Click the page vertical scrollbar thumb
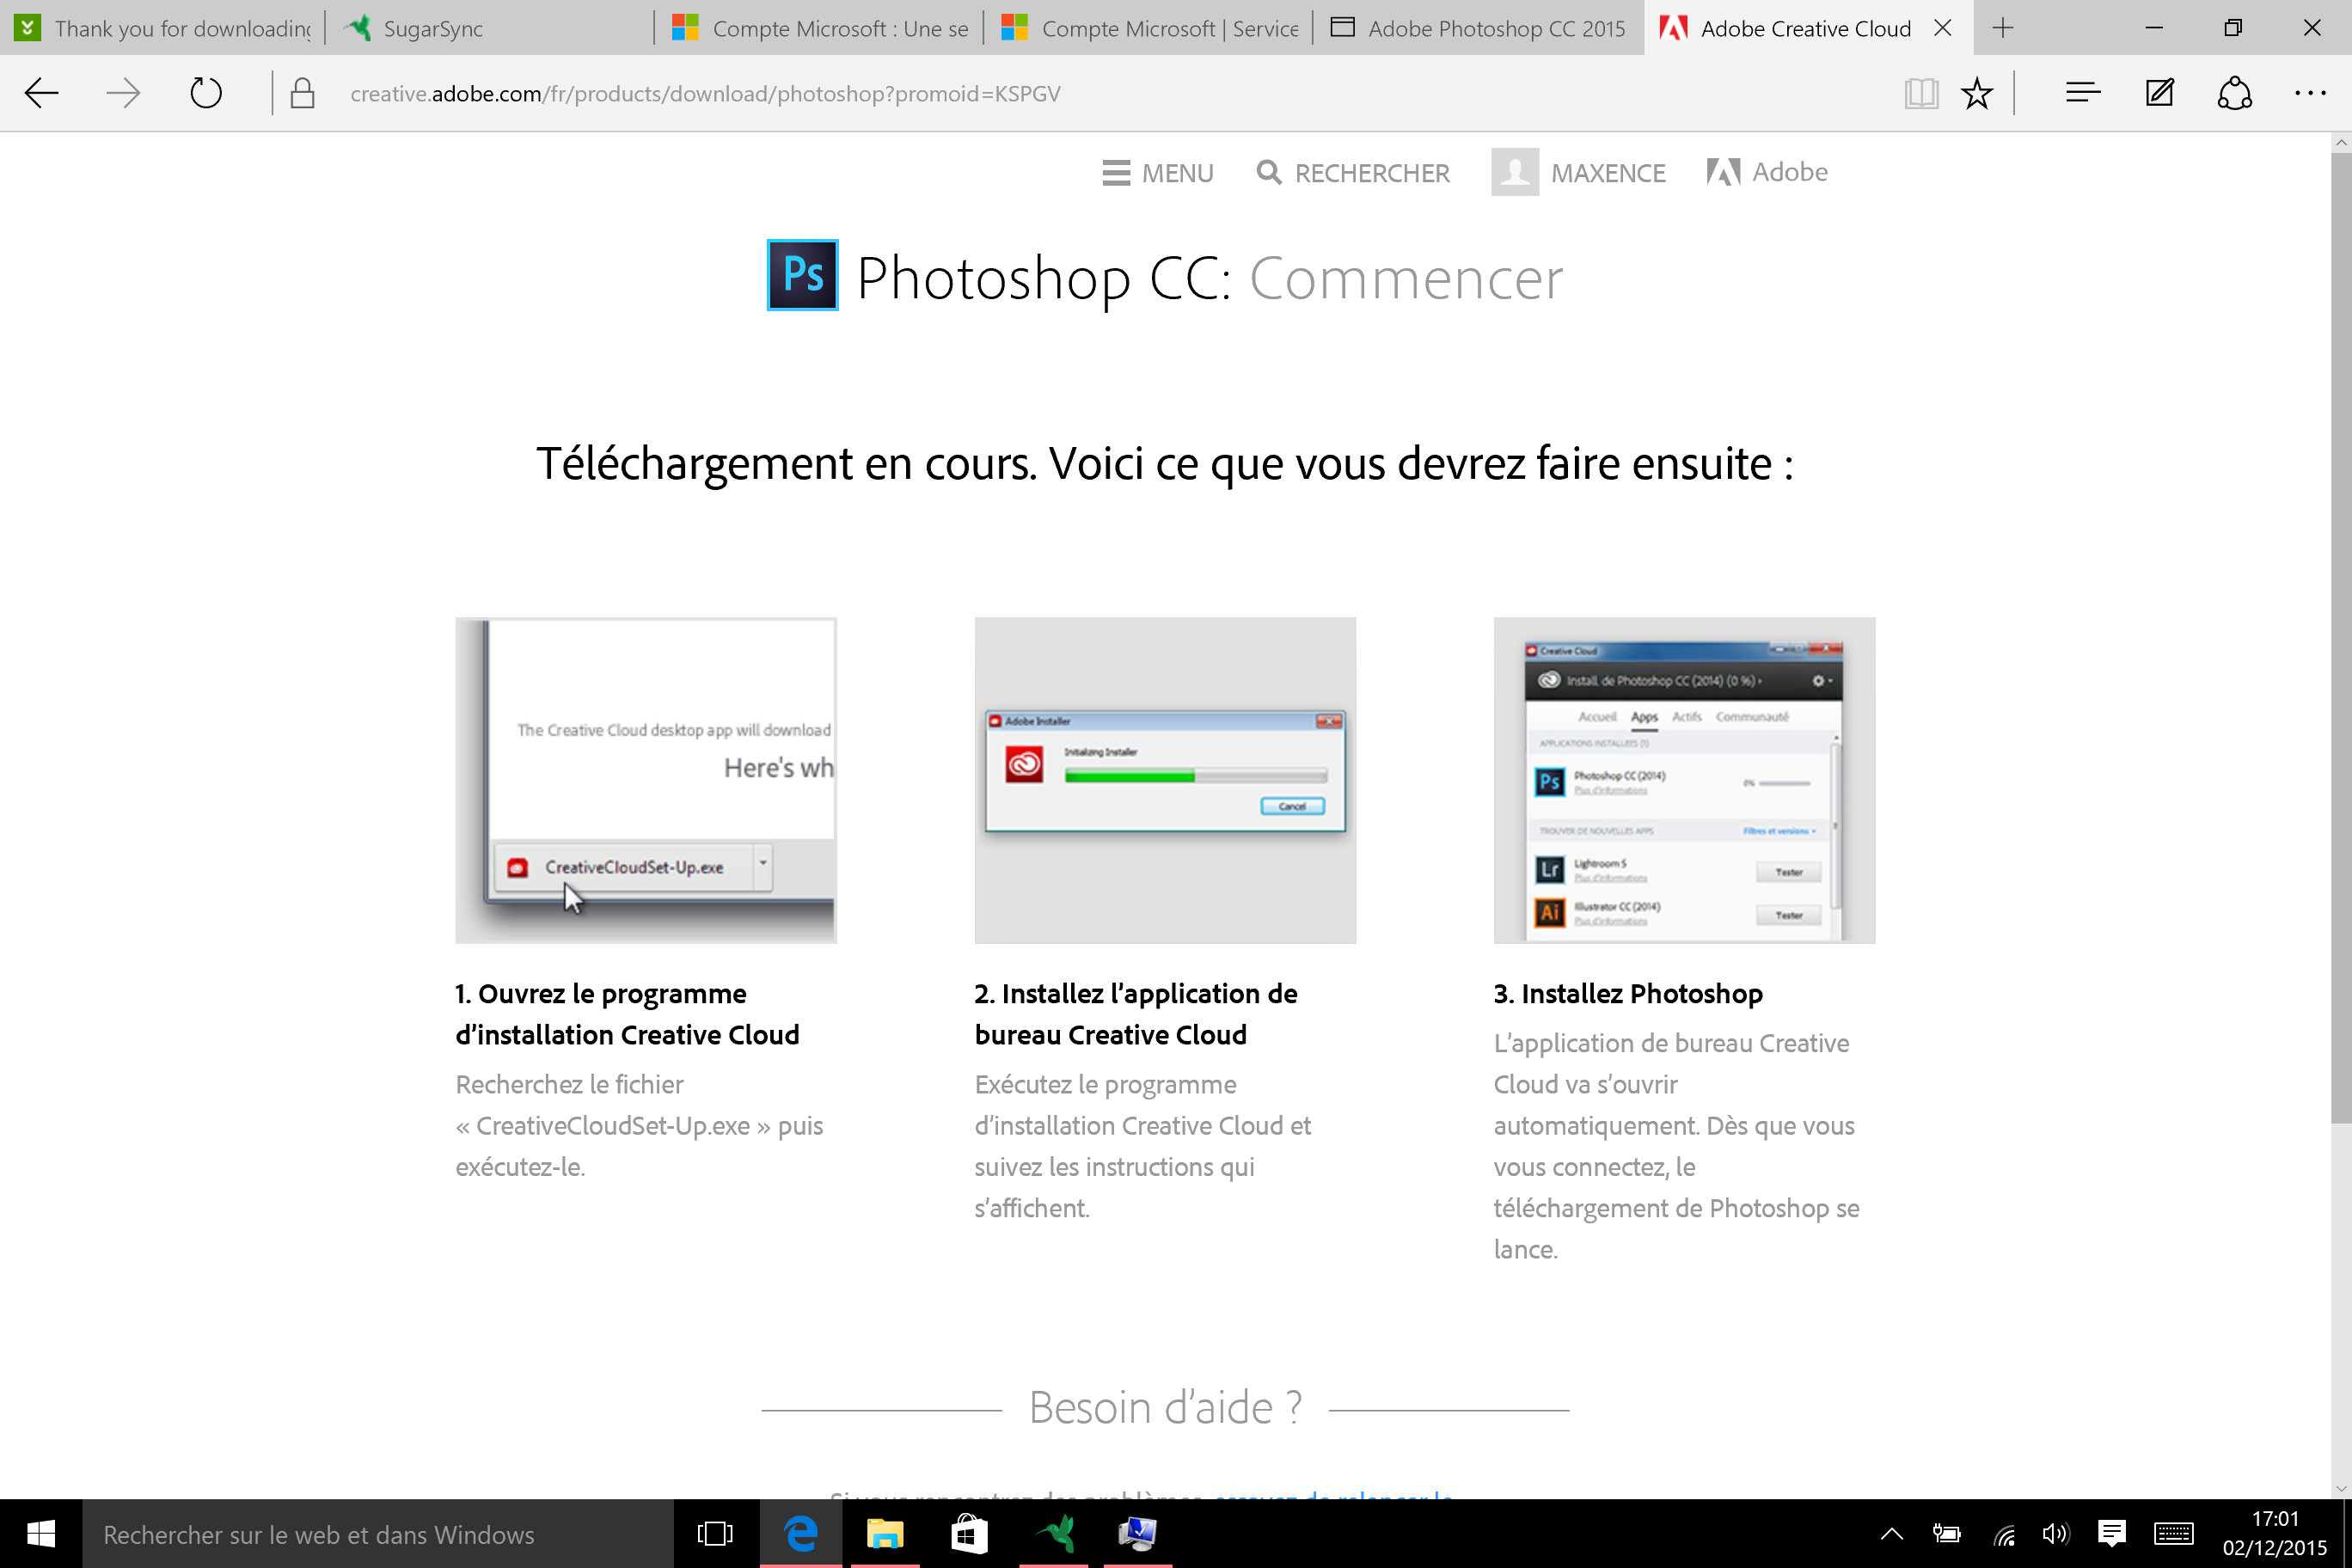The height and width of the screenshot is (1568, 2352). (x=2340, y=638)
